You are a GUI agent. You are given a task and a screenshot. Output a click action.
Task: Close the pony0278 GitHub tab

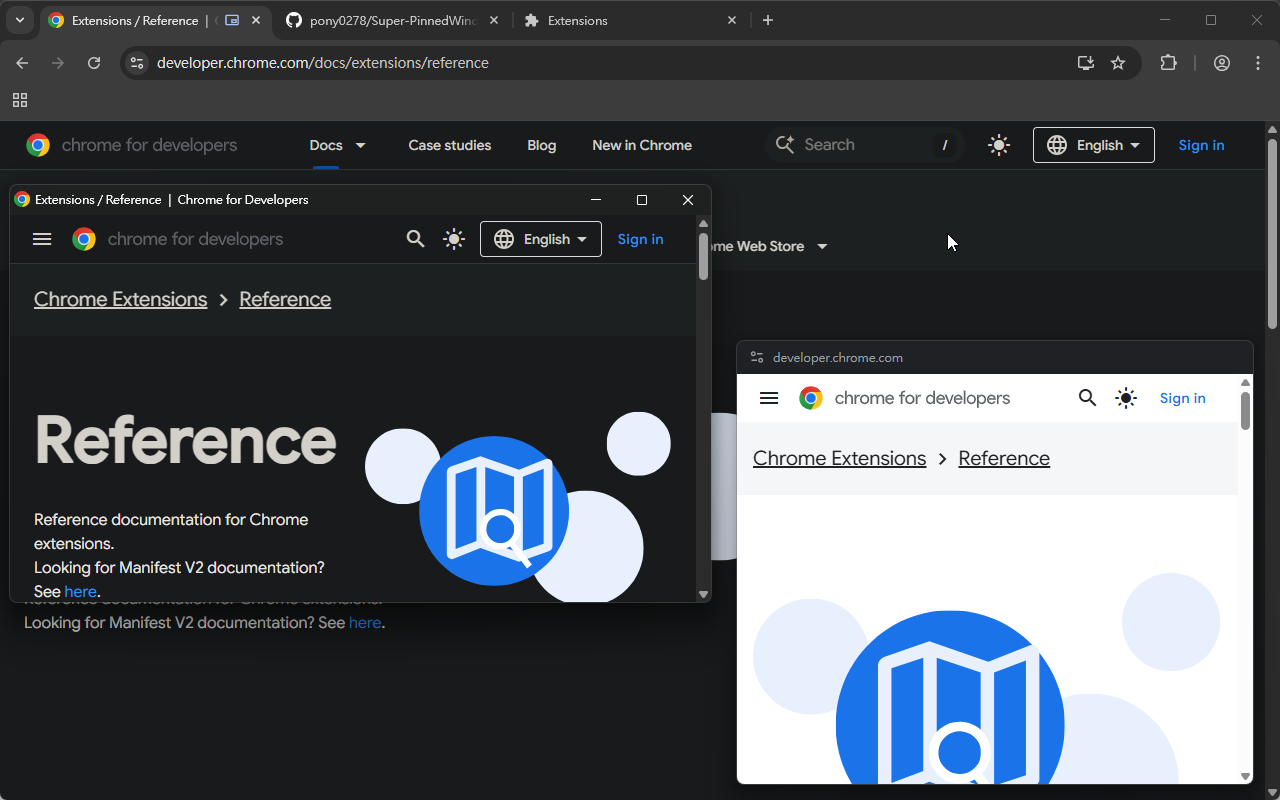pos(494,20)
